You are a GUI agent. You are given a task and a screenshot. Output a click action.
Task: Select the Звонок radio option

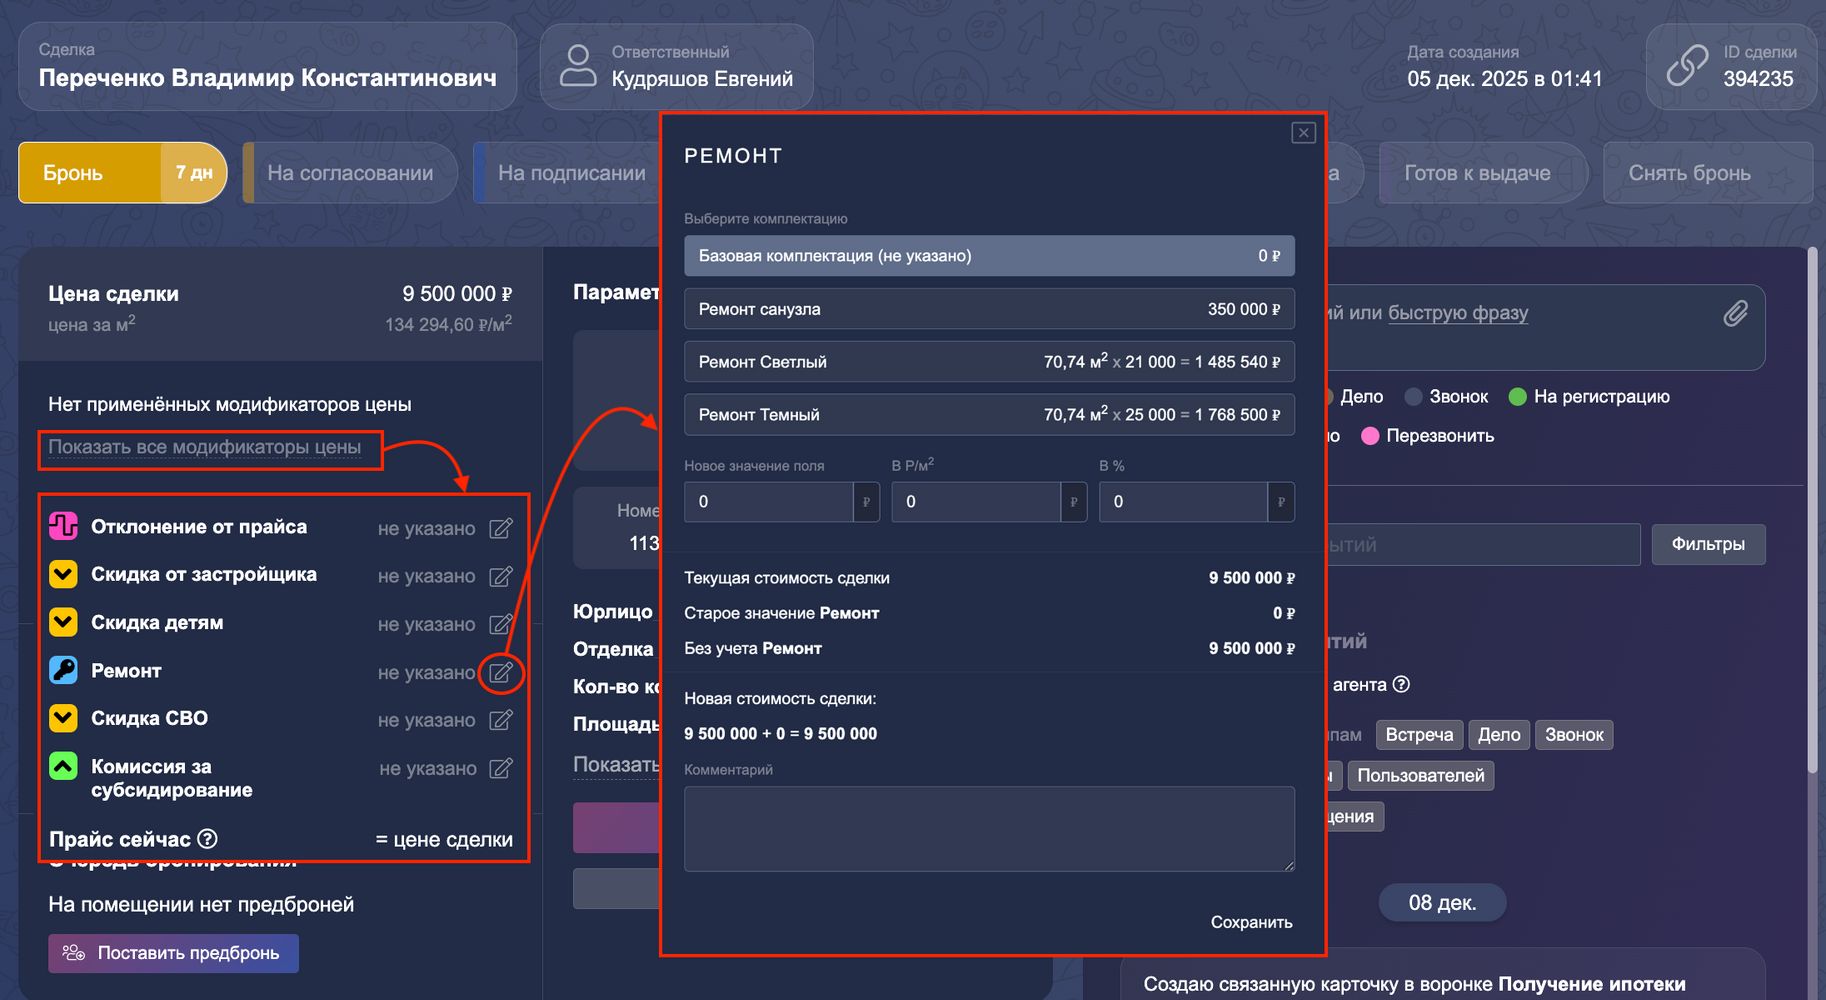[x=1414, y=397]
